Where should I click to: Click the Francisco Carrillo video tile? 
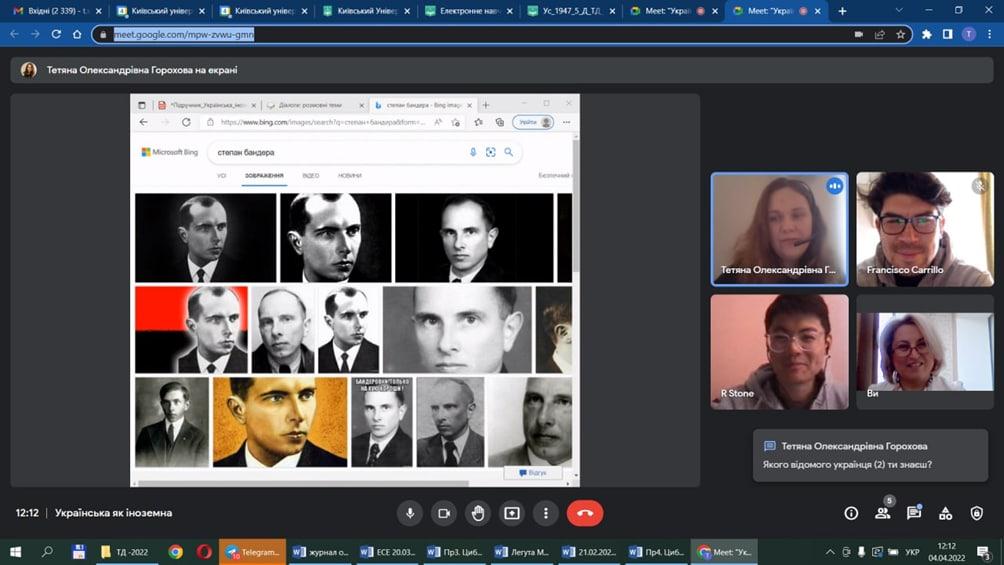[x=924, y=229]
